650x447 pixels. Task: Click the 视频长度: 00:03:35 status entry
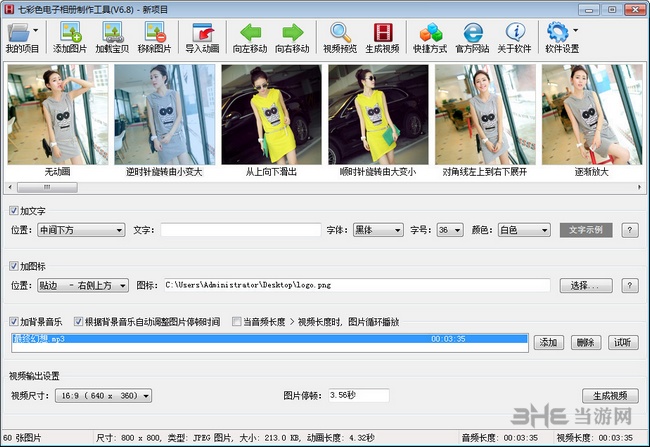tap(595, 438)
